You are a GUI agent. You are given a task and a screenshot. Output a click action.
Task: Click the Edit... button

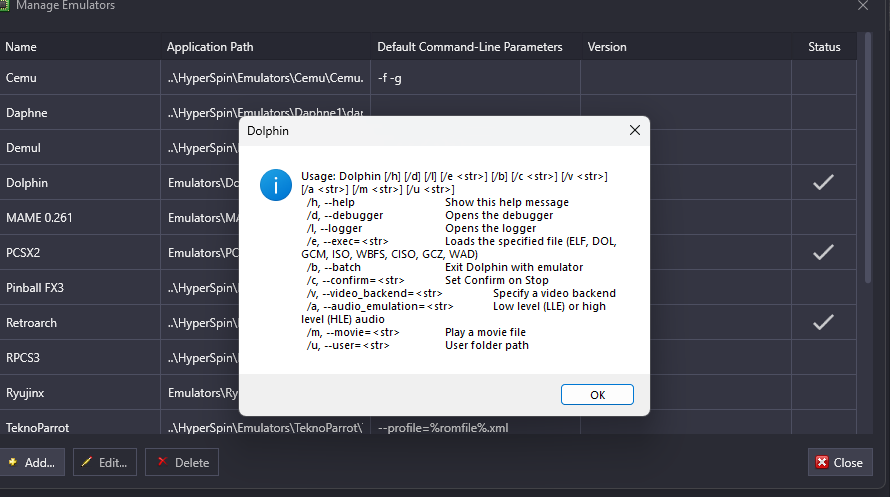coord(105,462)
